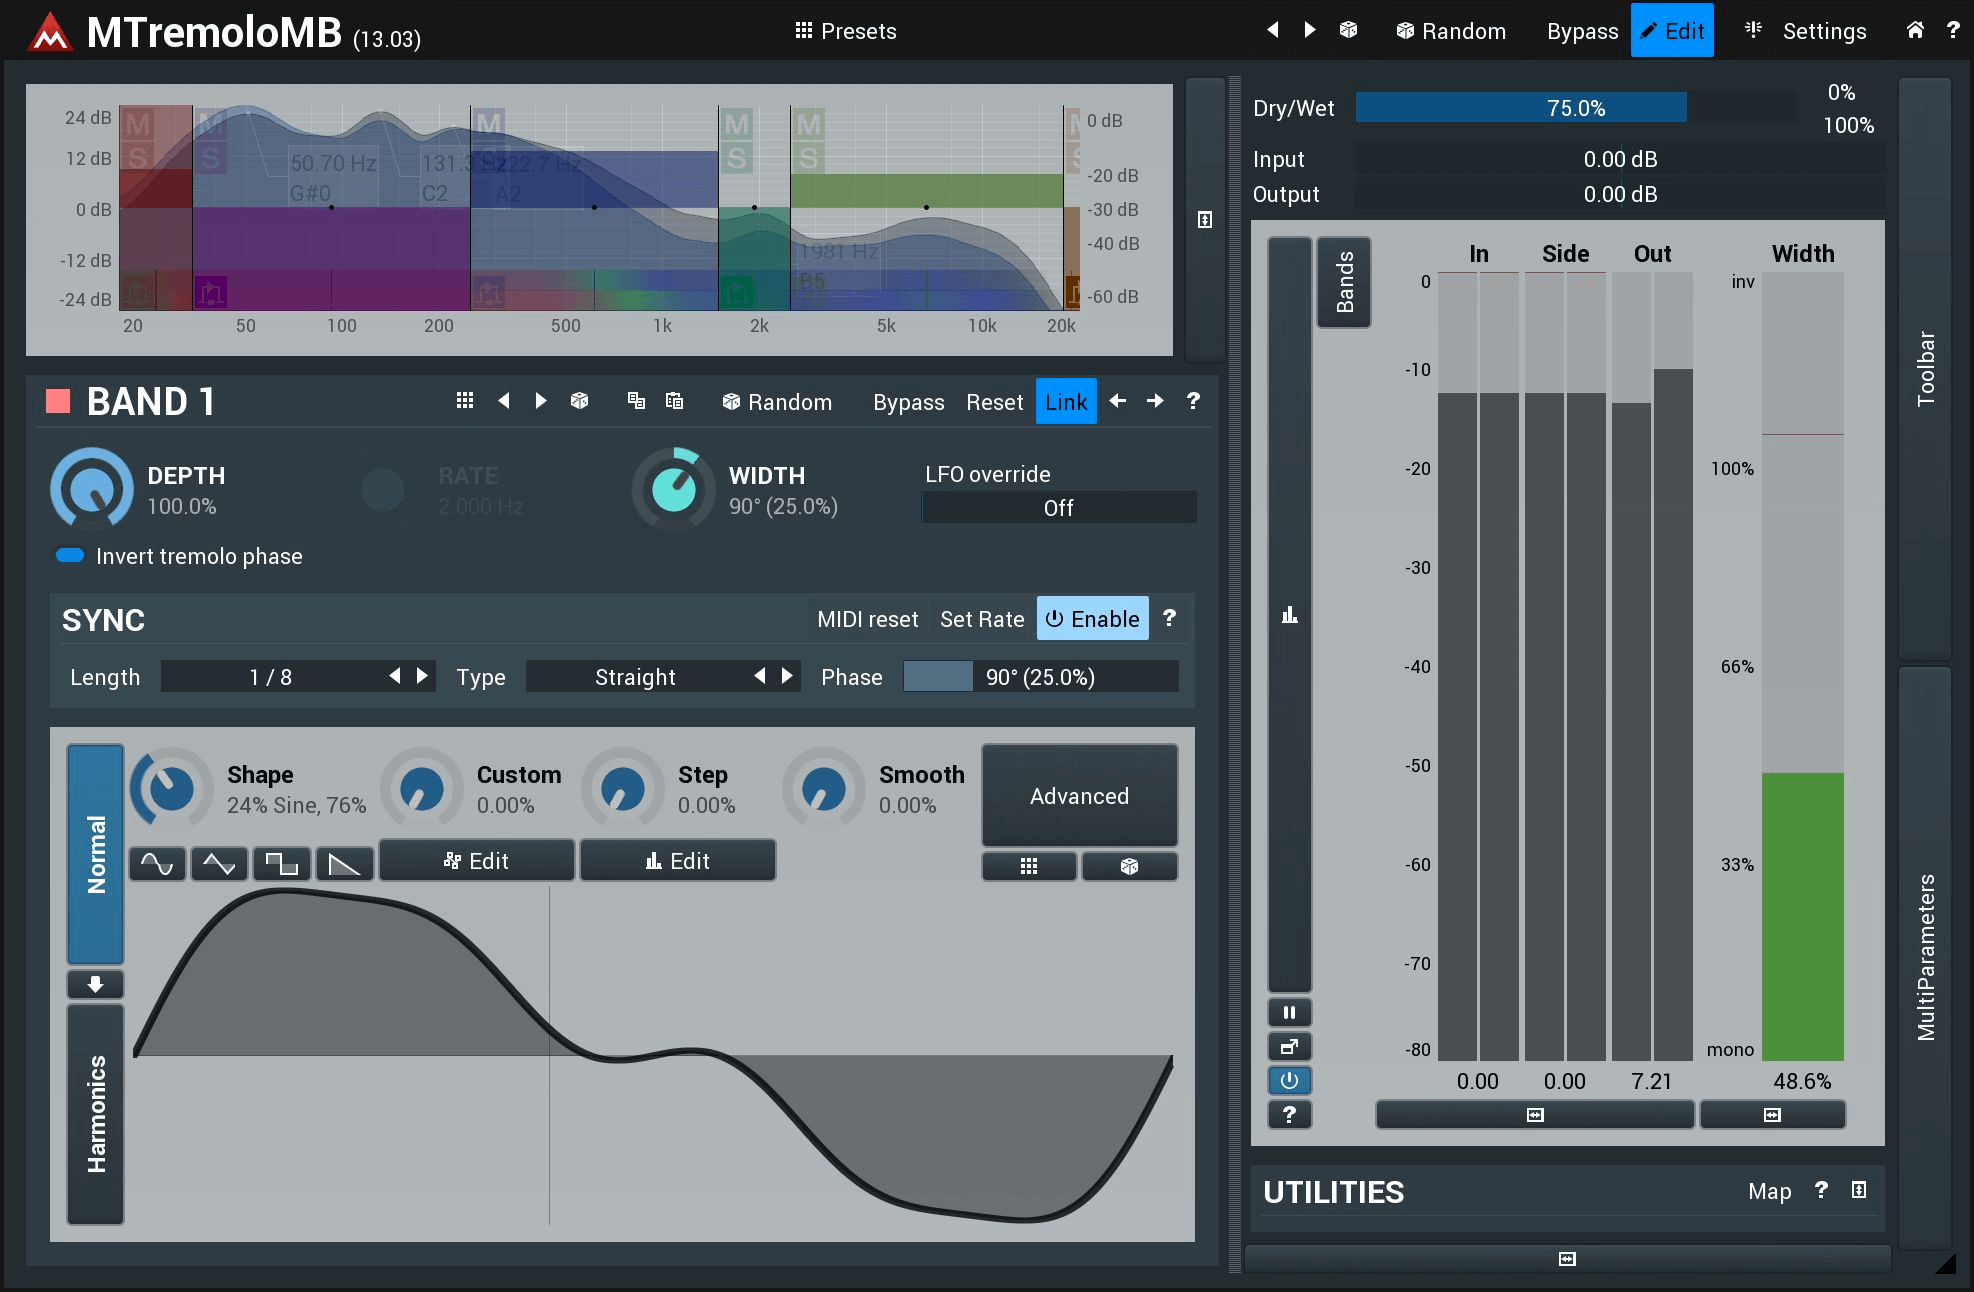Adjust the Dry/Wet slider
Viewport: 1974px width, 1292px height.
tap(1575, 108)
